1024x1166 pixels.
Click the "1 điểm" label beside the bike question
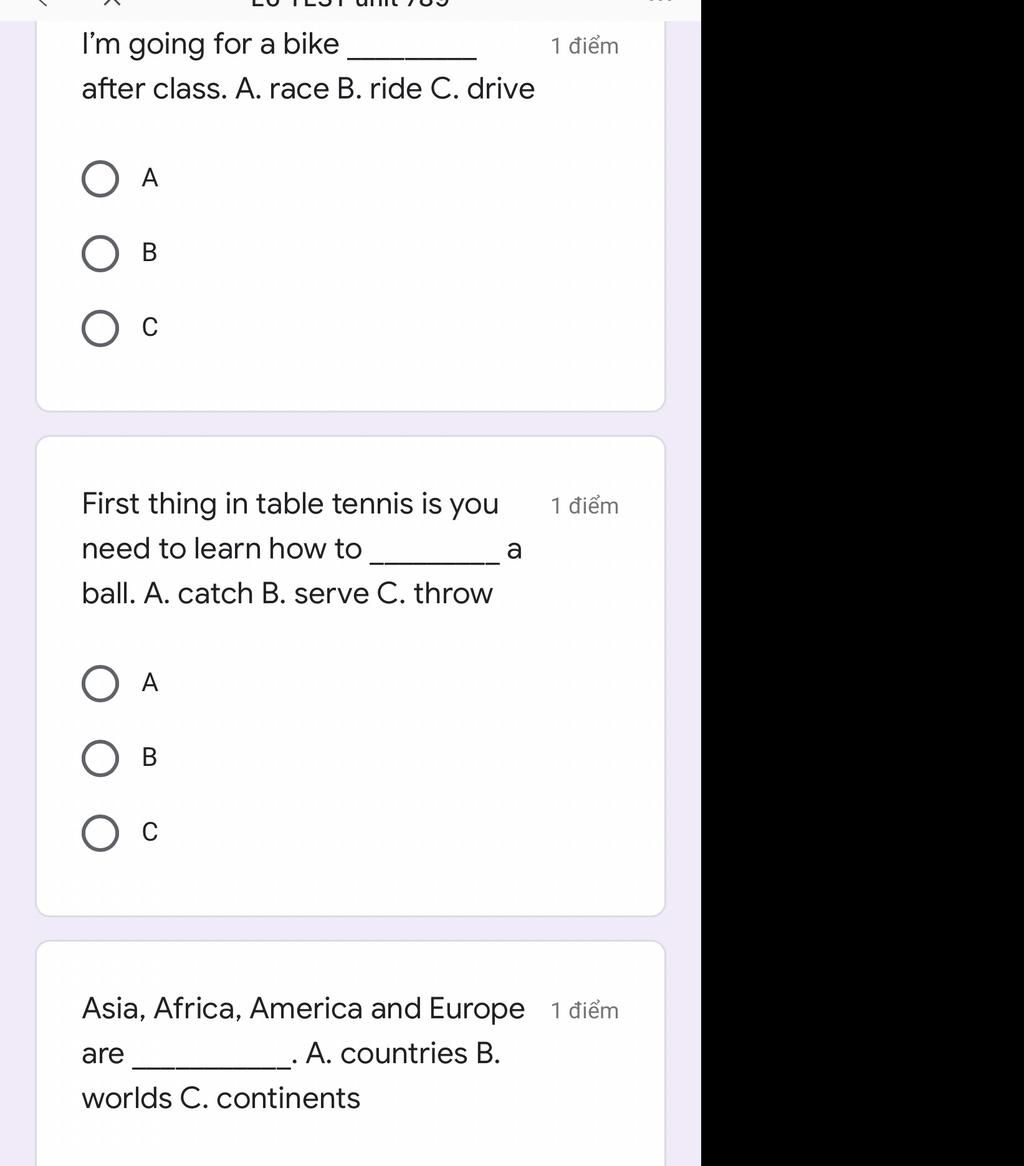click(585, 46)
